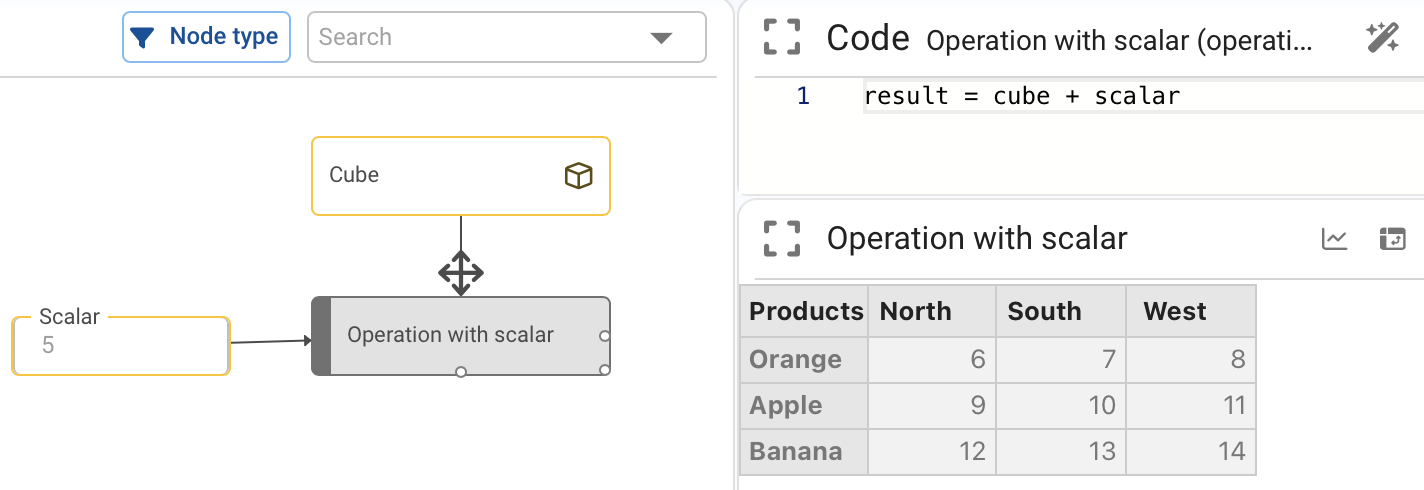This screenshot has width=1424, height=490.
Task: Click the South column header
Action: pos(1060,312)
